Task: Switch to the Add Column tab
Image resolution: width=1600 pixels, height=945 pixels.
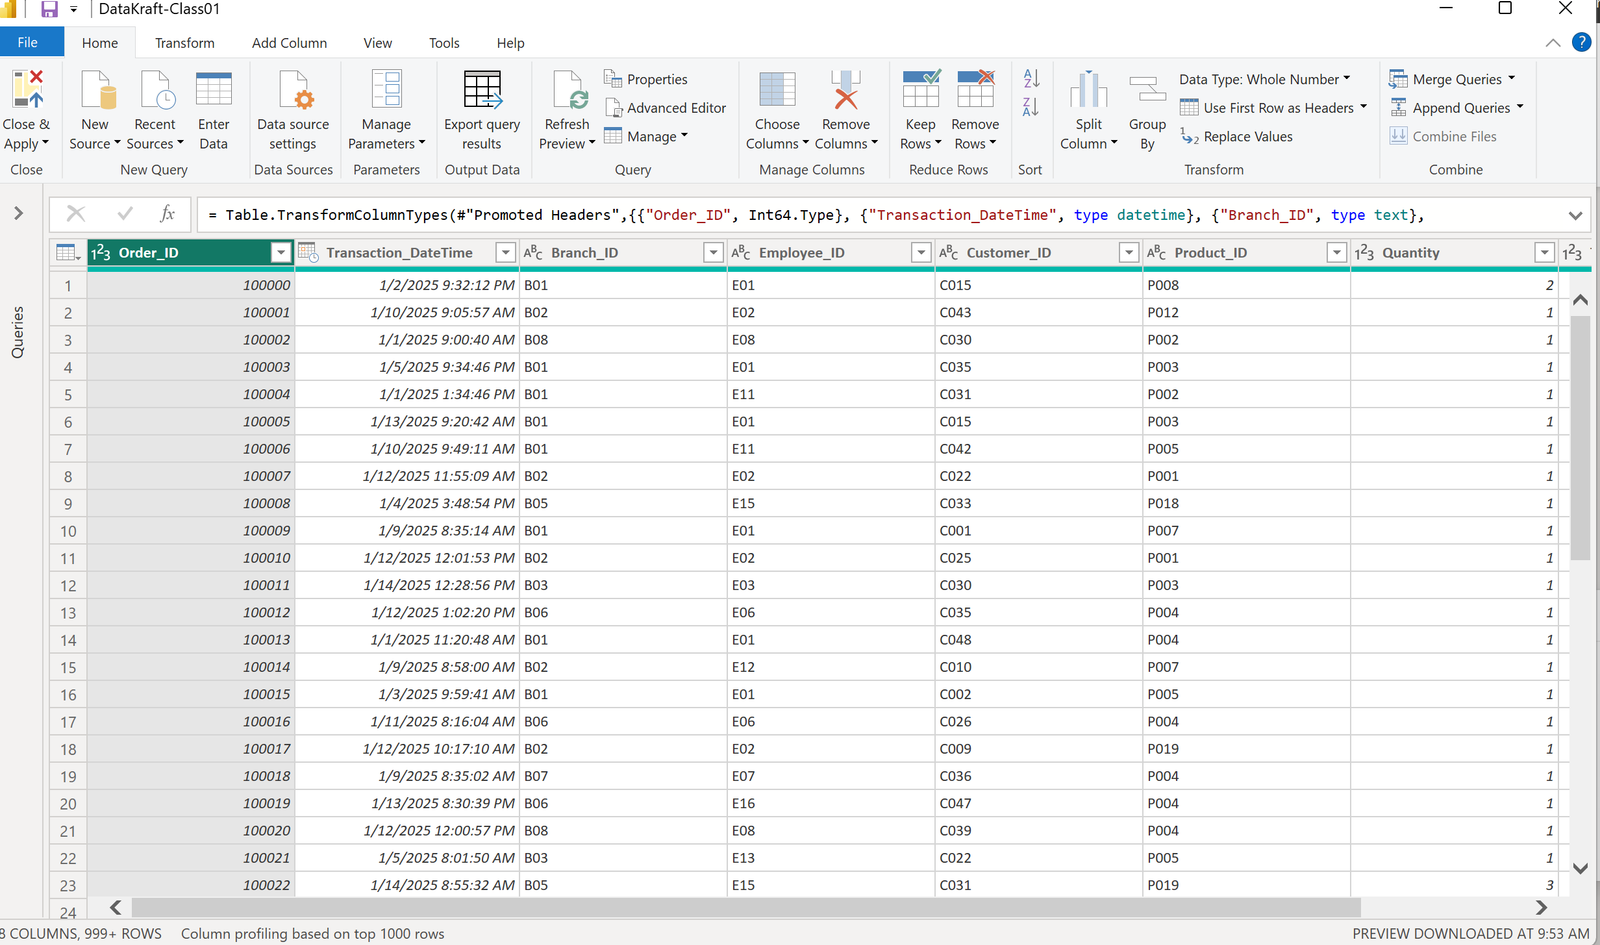Action: click(289, 43)
